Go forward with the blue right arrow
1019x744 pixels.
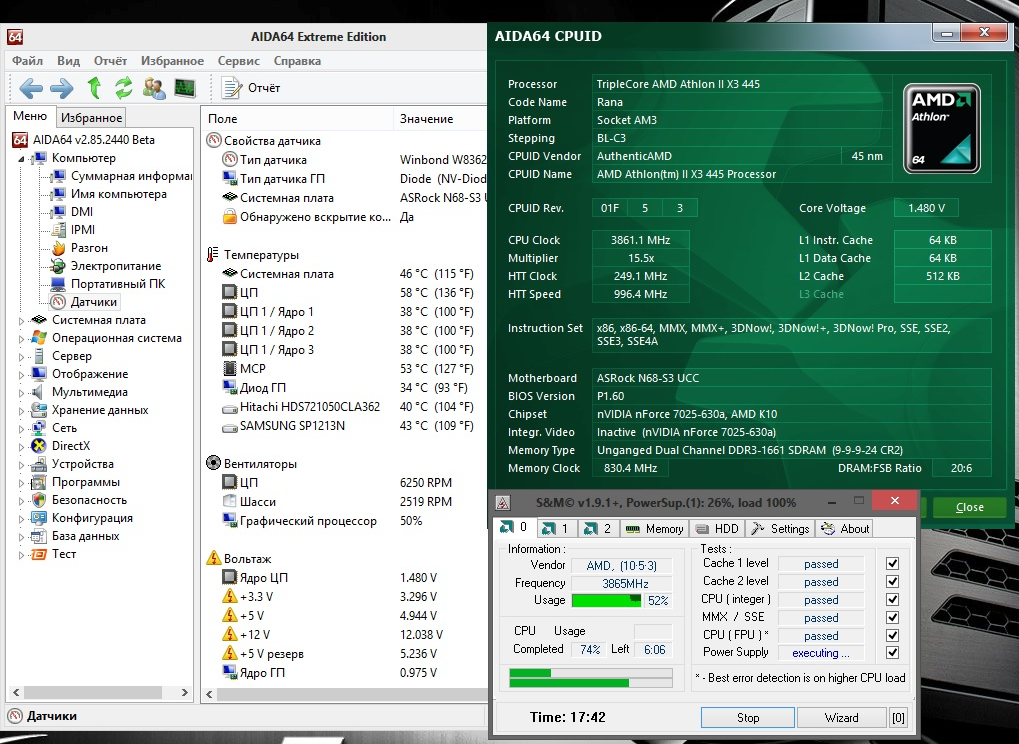point(62,88)
